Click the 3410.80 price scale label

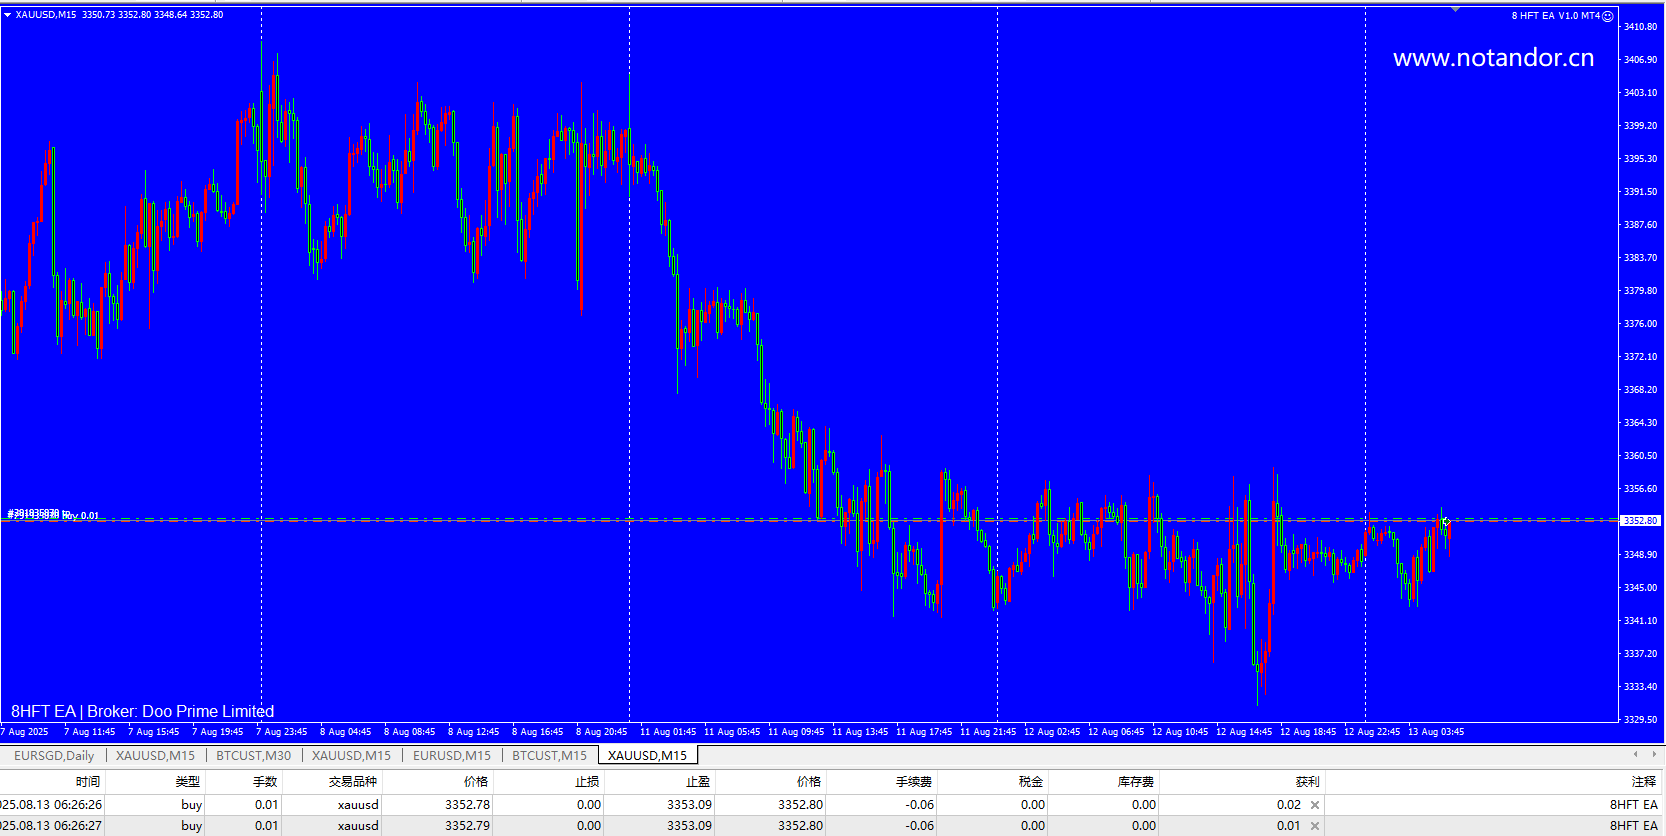point(1640,27)
